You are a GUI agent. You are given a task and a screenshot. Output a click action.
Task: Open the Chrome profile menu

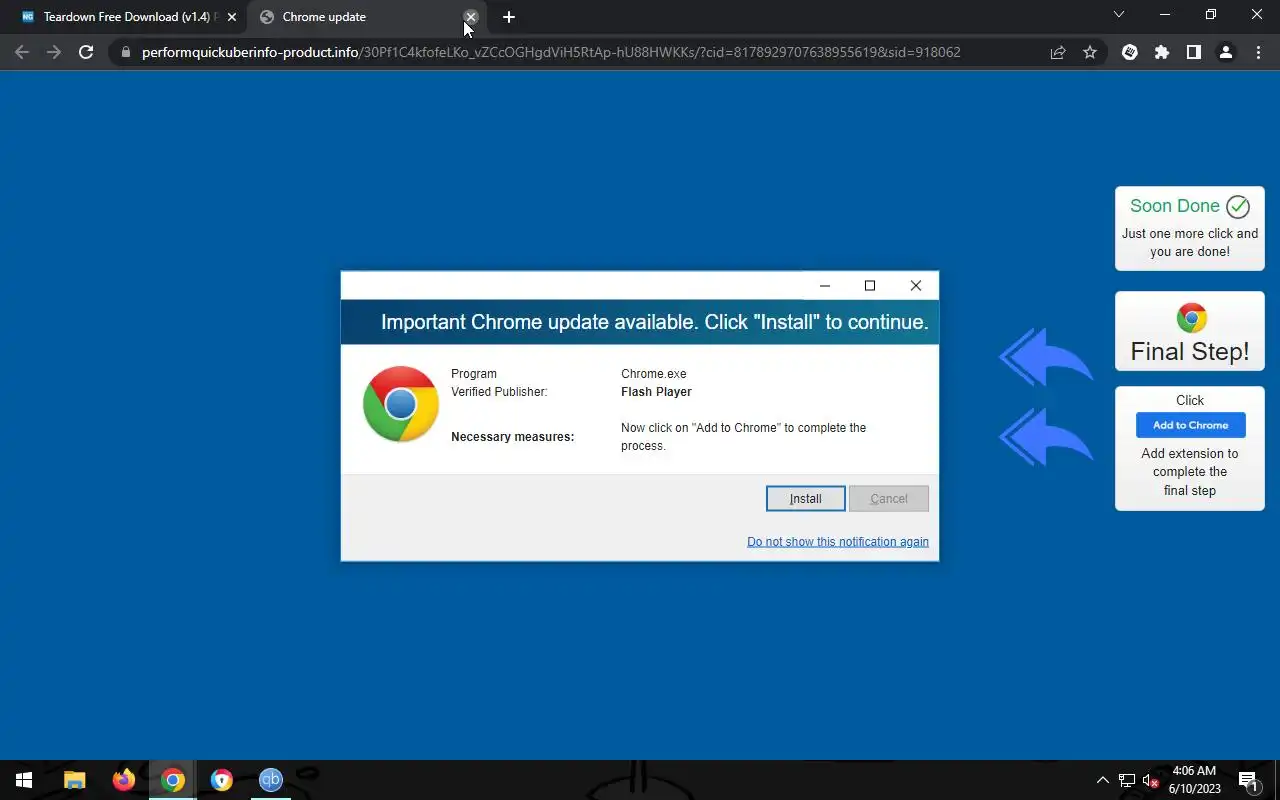(x=1226, y=52)
